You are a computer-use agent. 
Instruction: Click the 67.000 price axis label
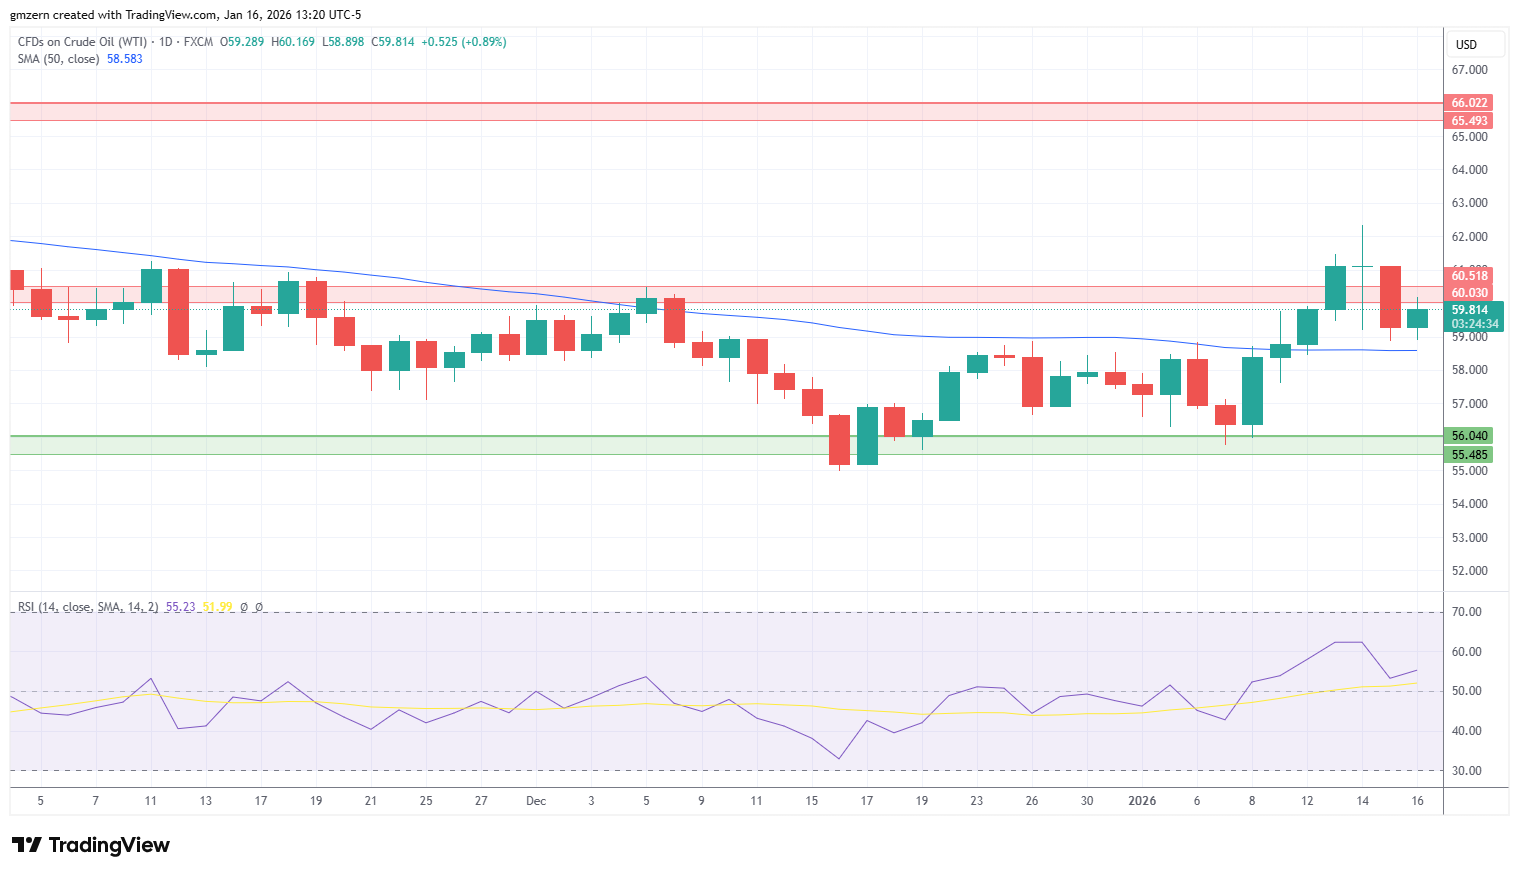click(1469, 70)
